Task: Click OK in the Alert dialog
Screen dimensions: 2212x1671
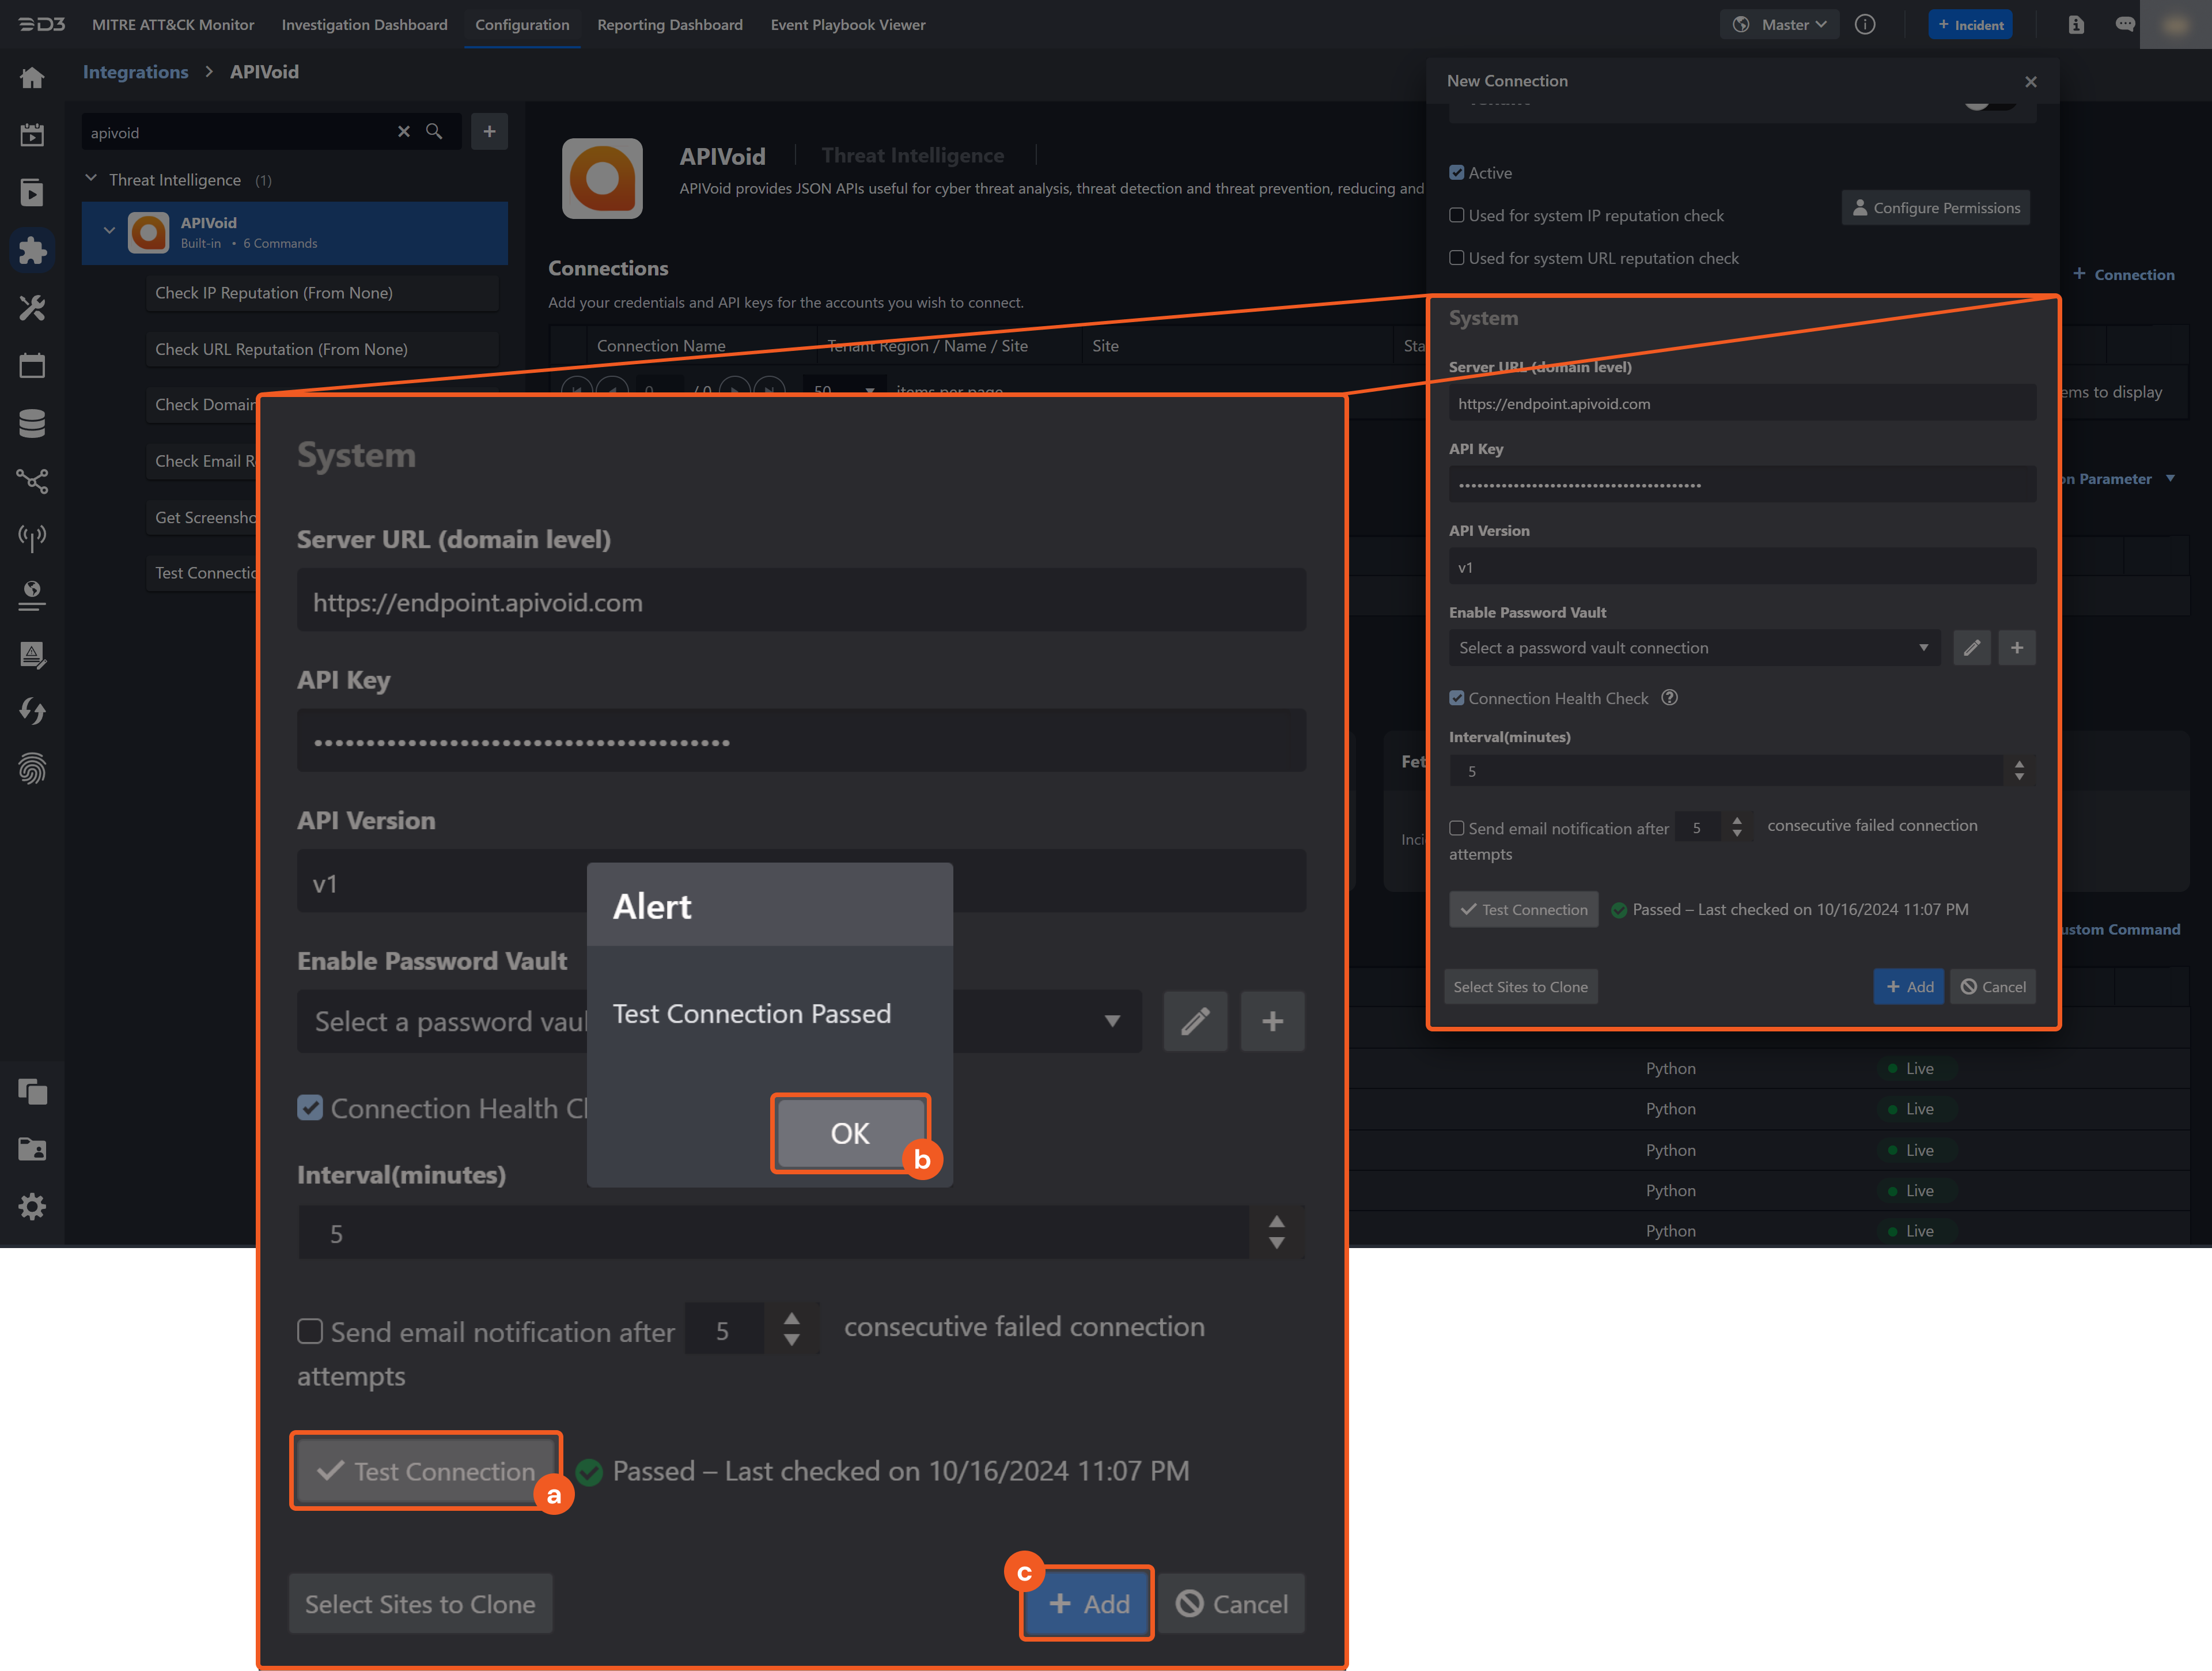Action: pyautogui.click(x=850, y=1133)
